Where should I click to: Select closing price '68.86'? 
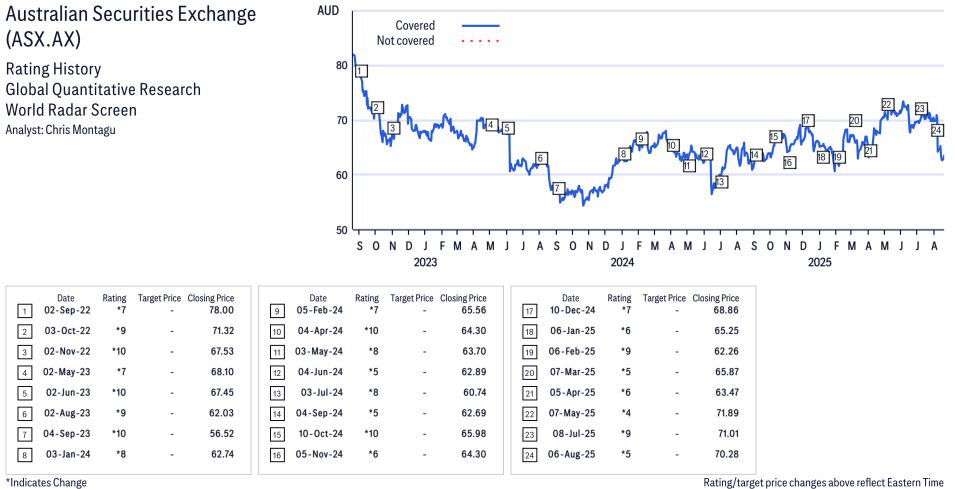pos(727,311)
